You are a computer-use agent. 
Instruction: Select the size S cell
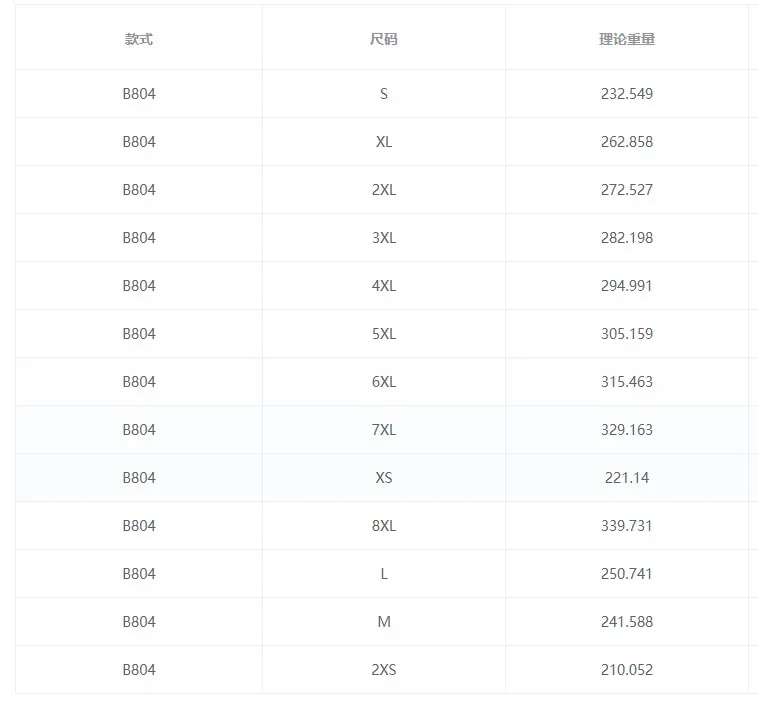pyautogui.click(x=384, y=94)
